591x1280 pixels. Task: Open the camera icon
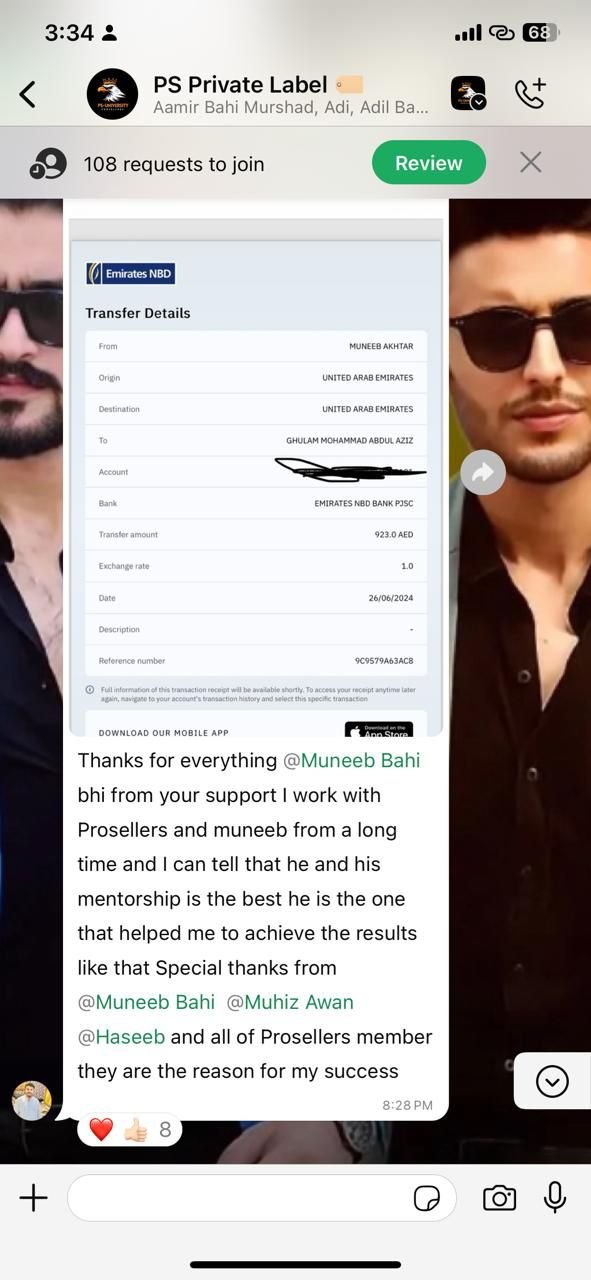tap(500, 1198)
